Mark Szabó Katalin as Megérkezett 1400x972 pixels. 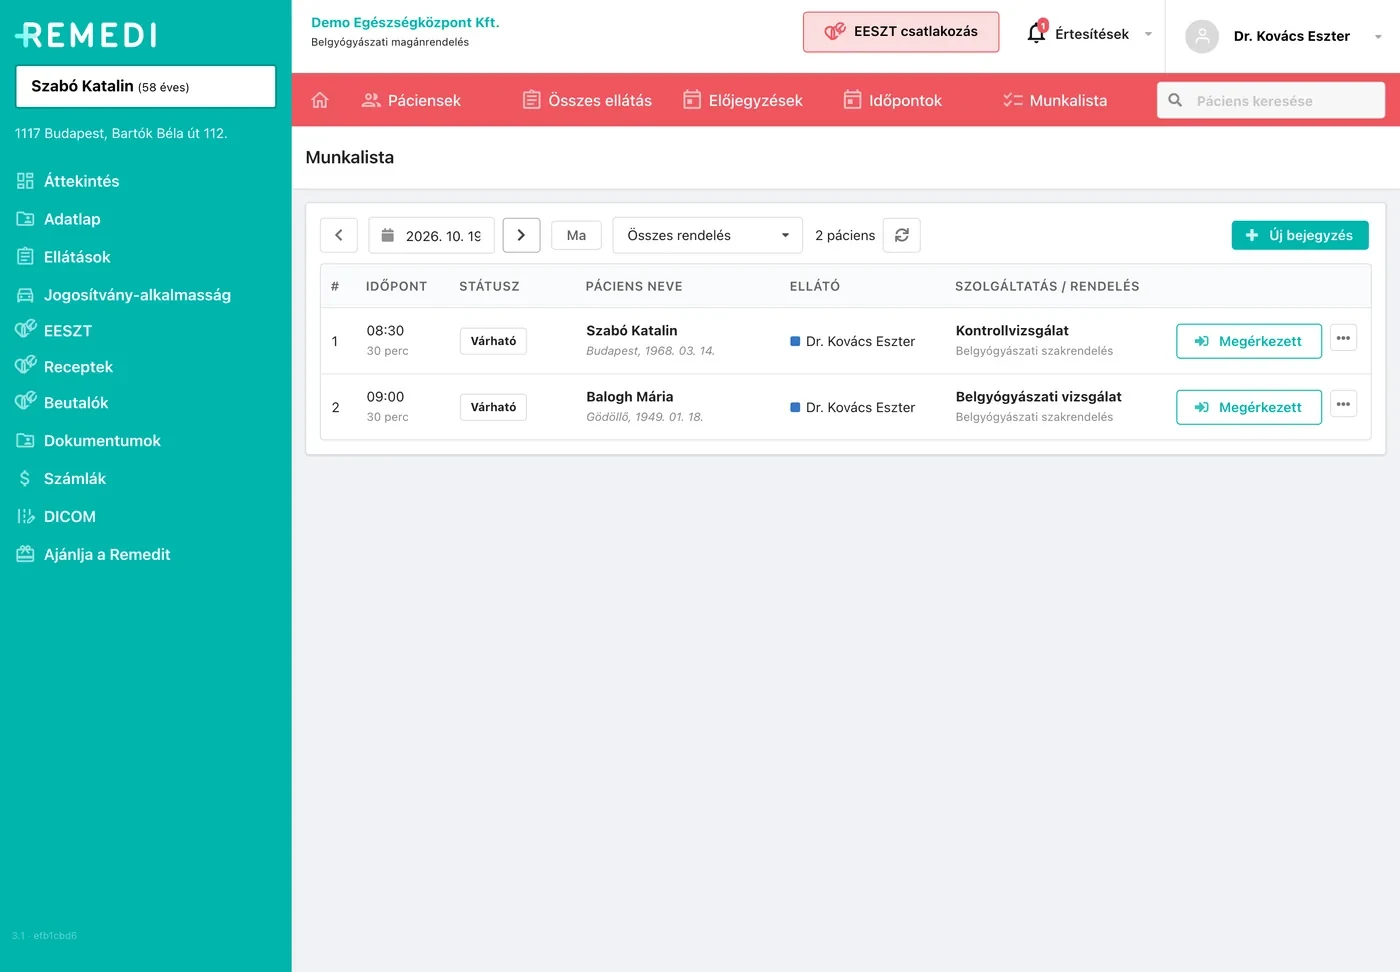[x=1249, y=341]
